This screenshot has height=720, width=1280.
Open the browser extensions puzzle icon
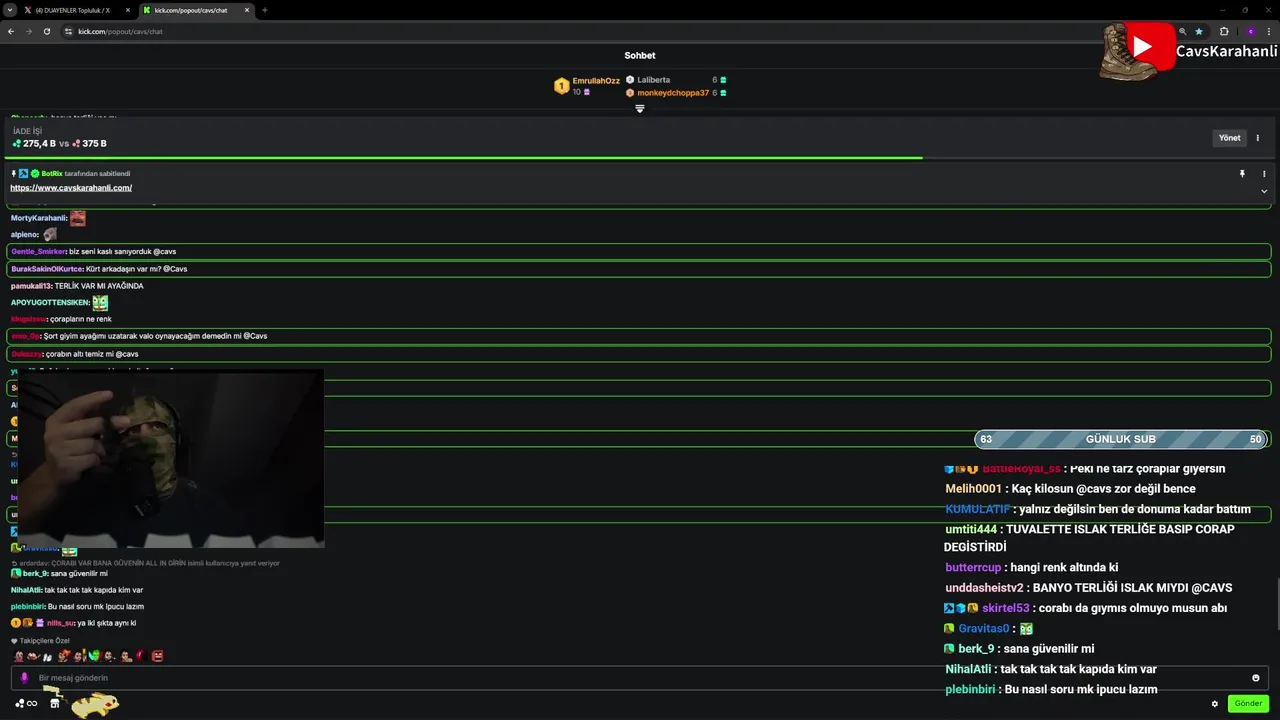pyautogui.click(x=1224, y=31)
